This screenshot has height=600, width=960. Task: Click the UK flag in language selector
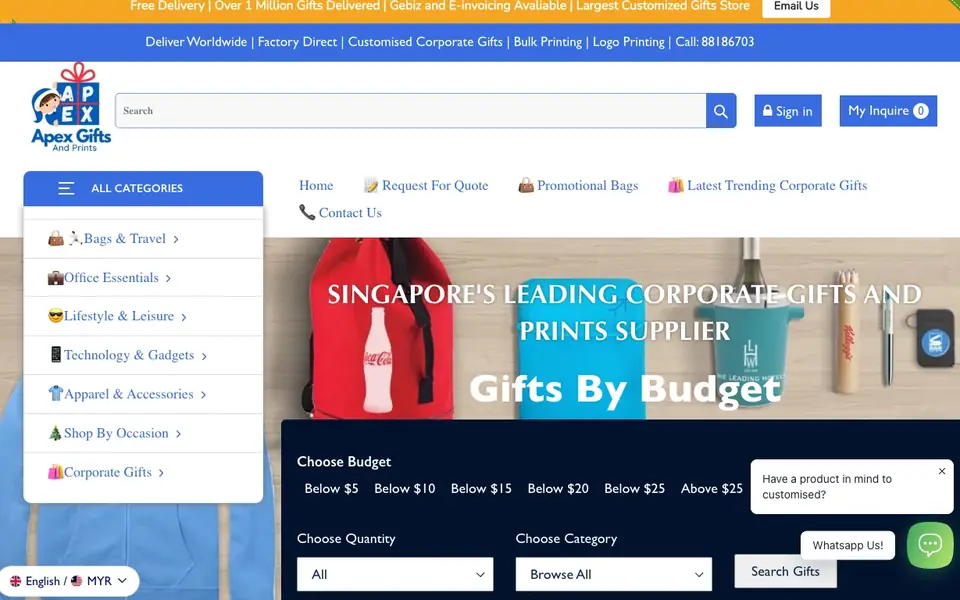click(x=15, y=581)
